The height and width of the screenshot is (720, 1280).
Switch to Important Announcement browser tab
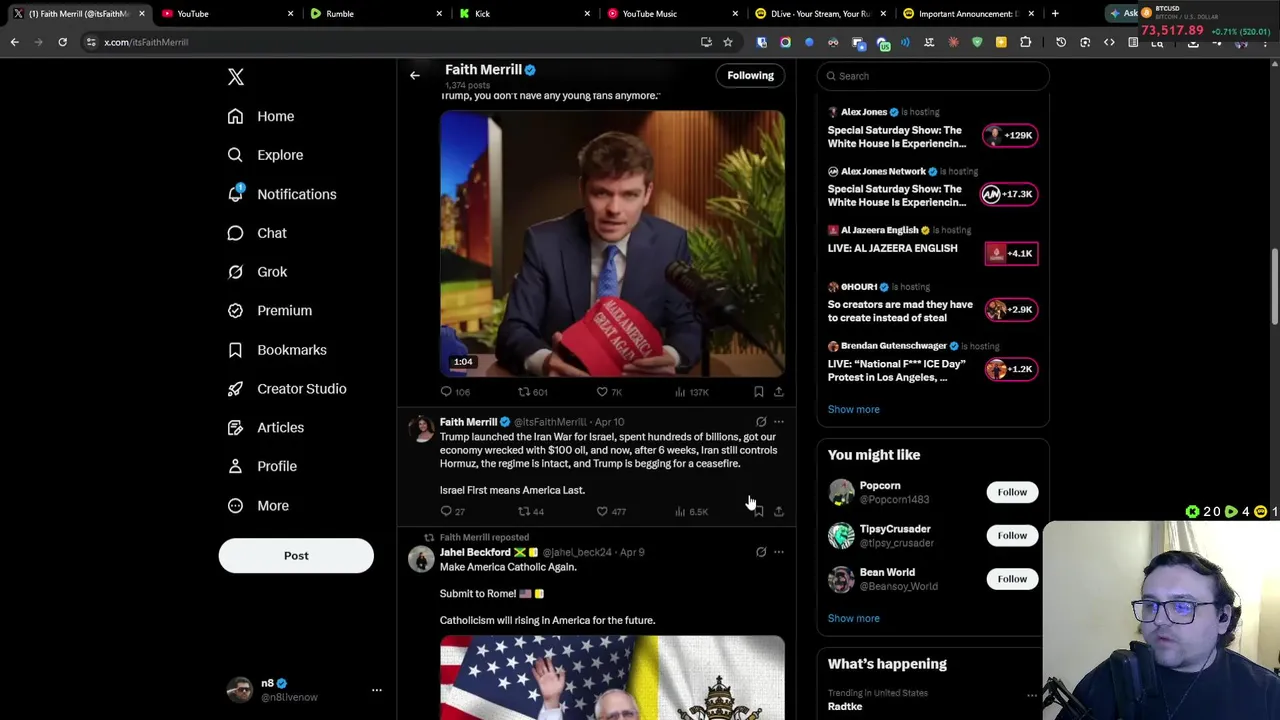[966, 14]
